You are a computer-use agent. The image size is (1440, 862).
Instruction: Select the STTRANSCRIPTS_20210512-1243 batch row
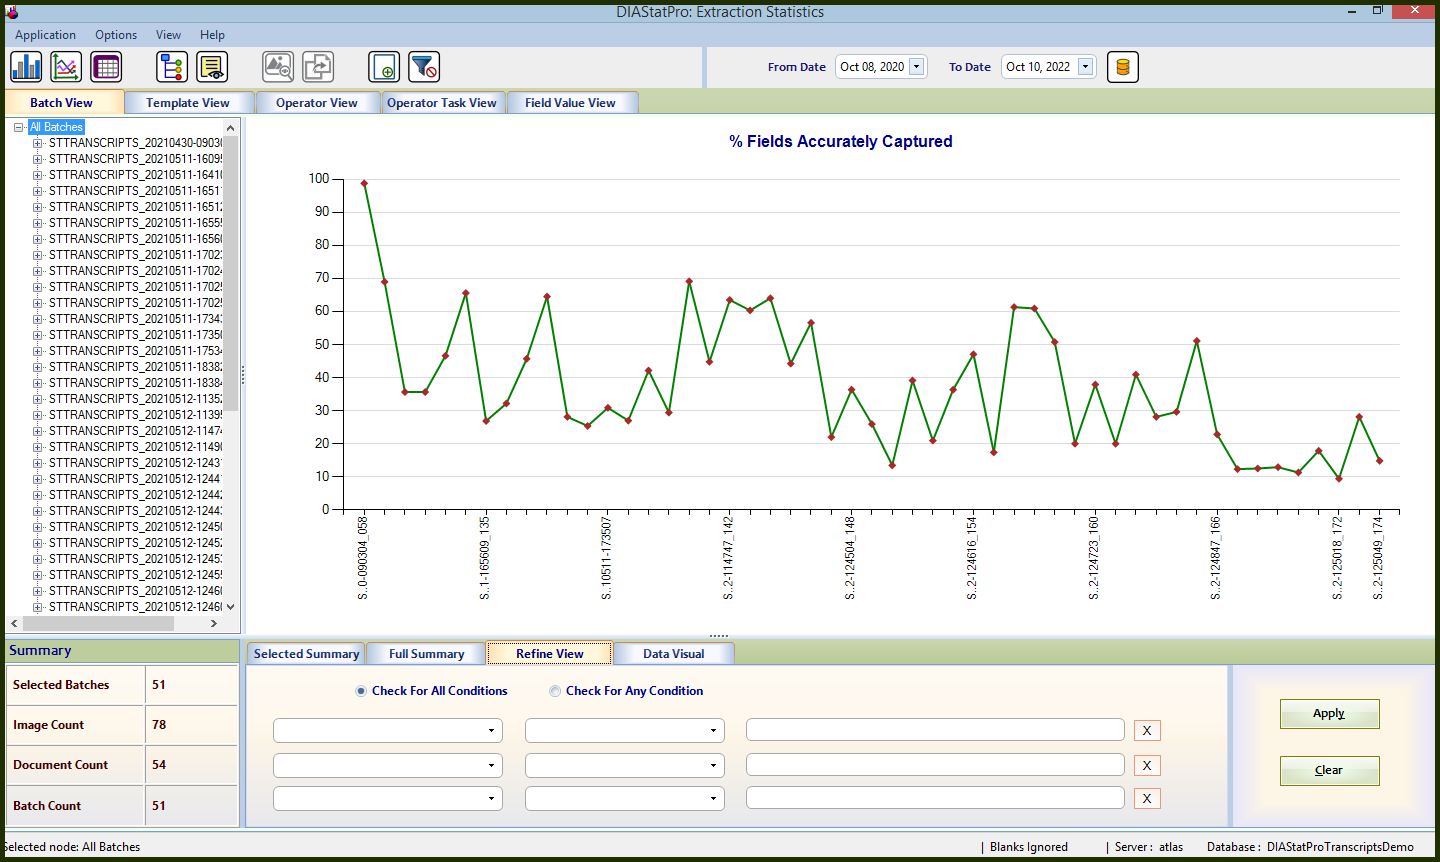pyautogui.click(x=135, y=463)
